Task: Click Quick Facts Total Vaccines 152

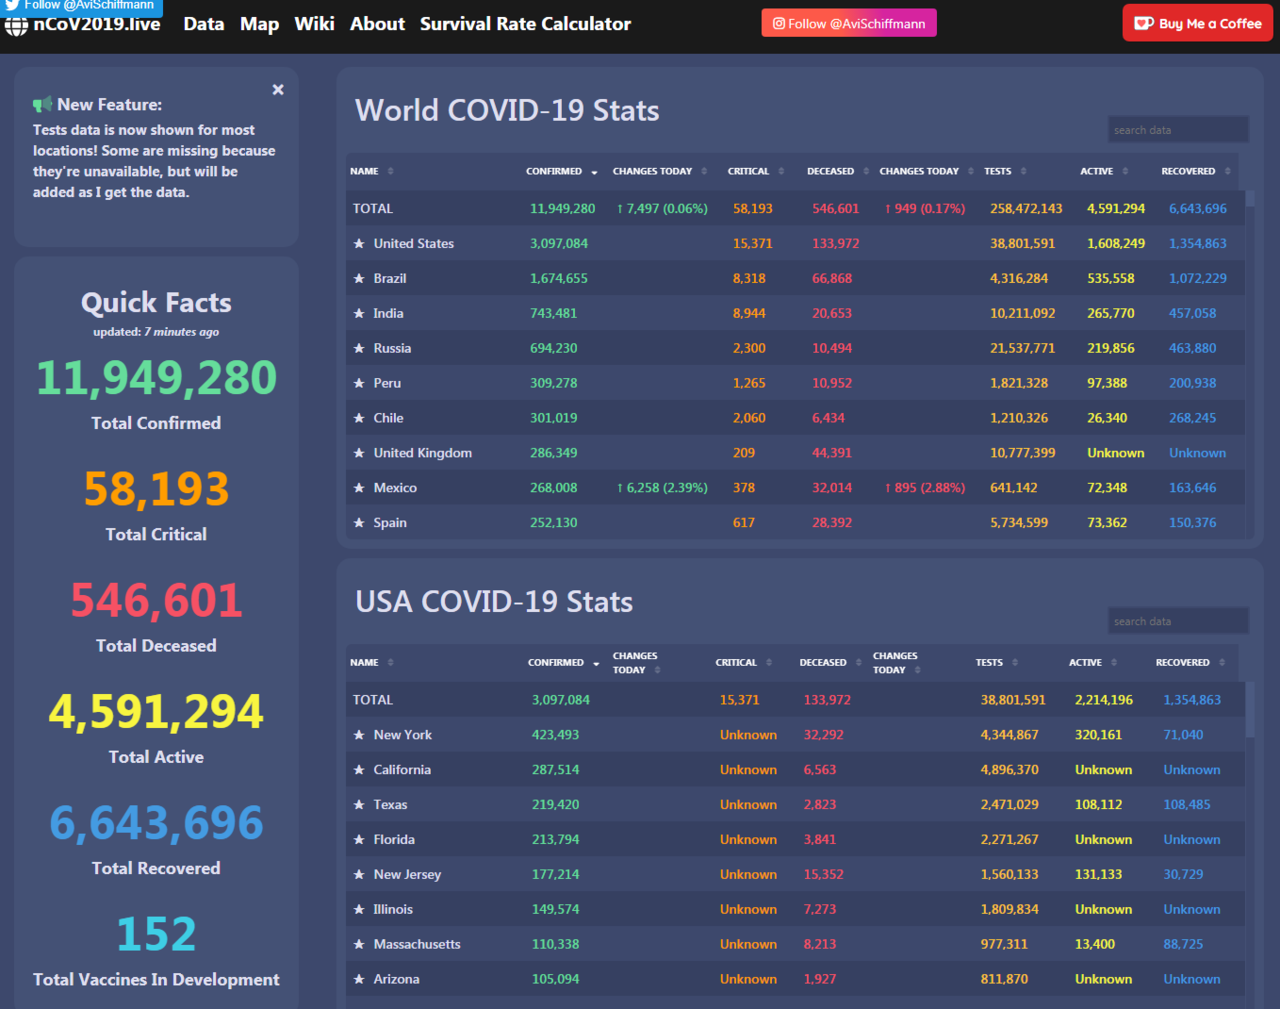Action: [x=156, y=934]
